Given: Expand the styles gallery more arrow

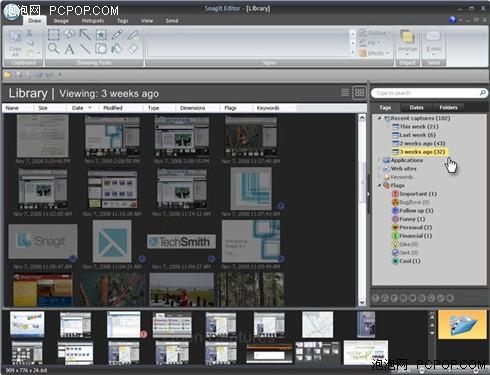Looking at the screenshot, I should tap(353, 52).
